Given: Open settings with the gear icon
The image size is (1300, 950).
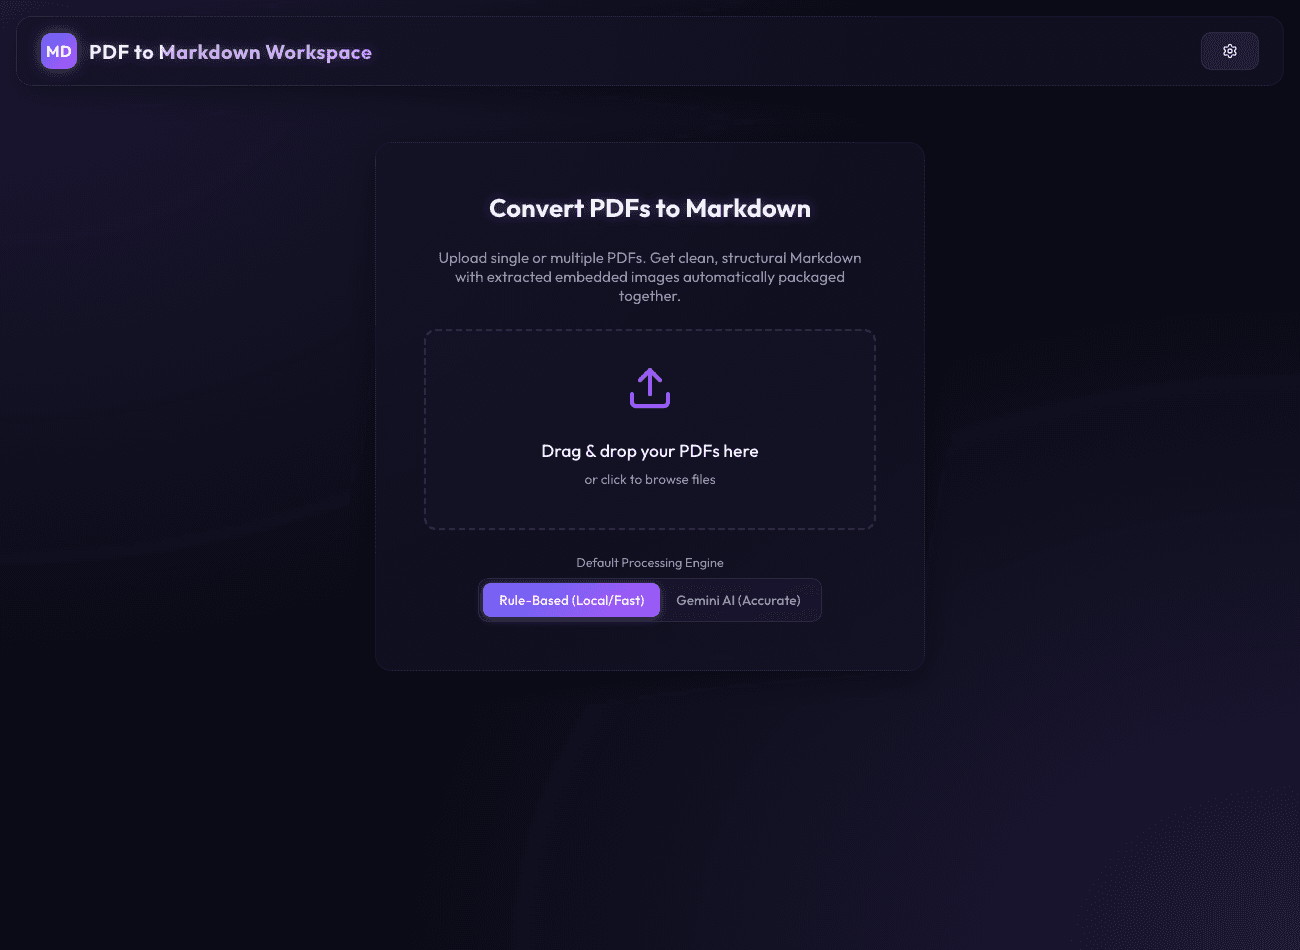Looking at the screenshot, I should (1229, 51).
